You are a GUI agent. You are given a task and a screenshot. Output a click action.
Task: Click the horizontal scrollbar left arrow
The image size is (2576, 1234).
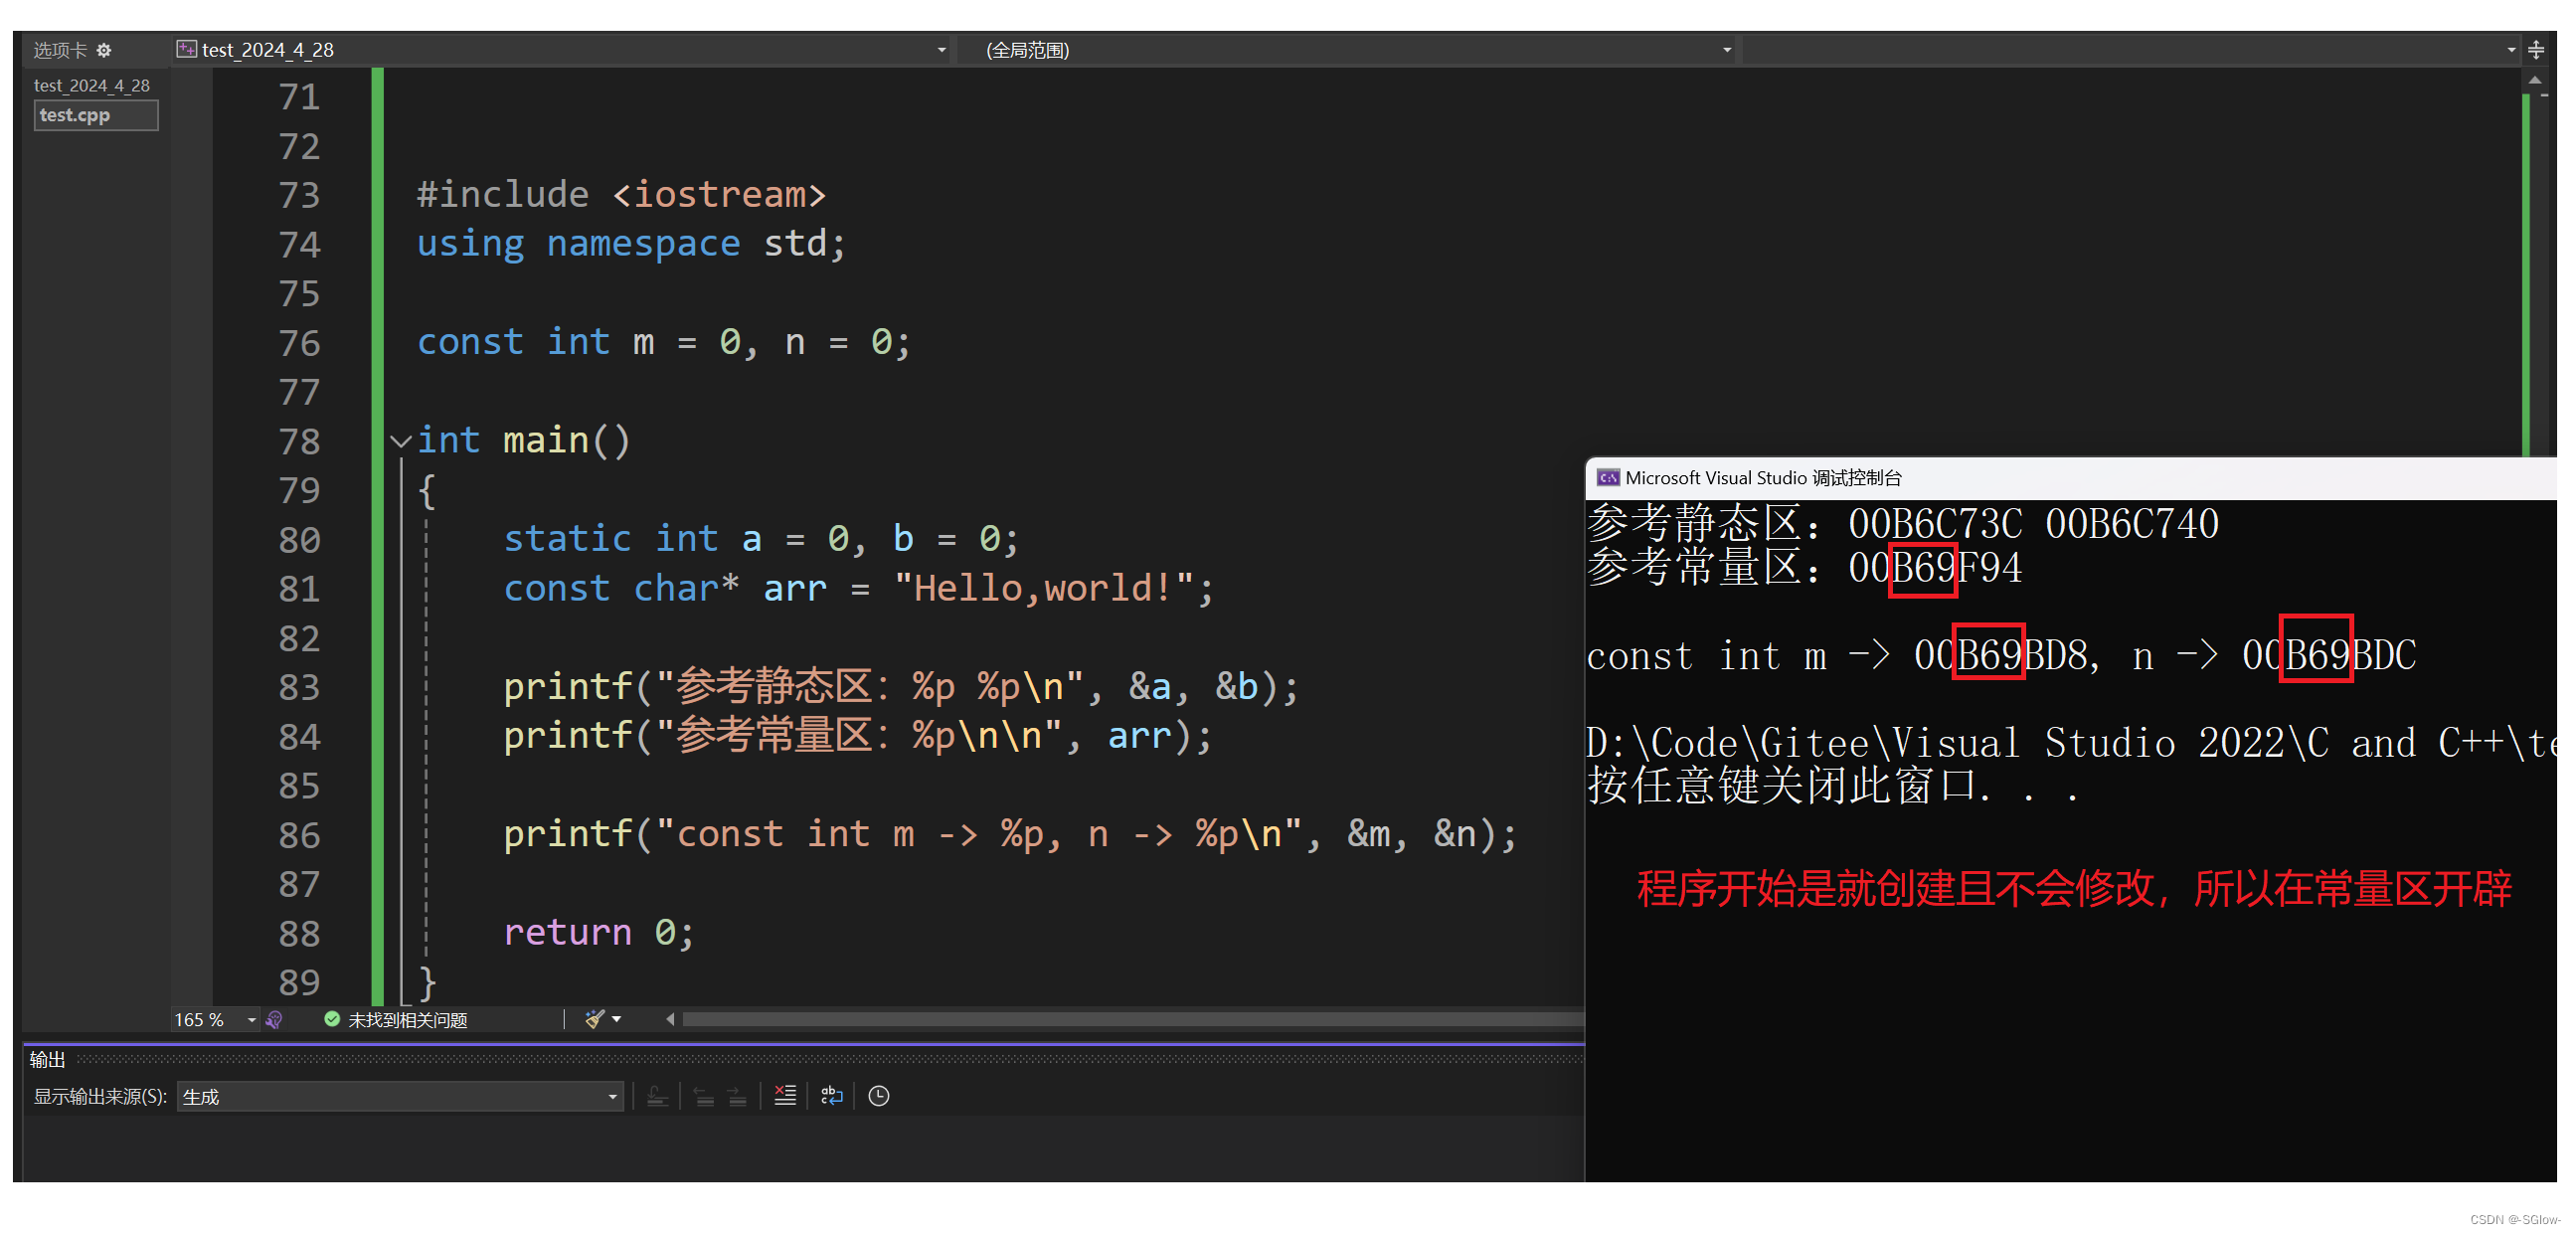670,1019
